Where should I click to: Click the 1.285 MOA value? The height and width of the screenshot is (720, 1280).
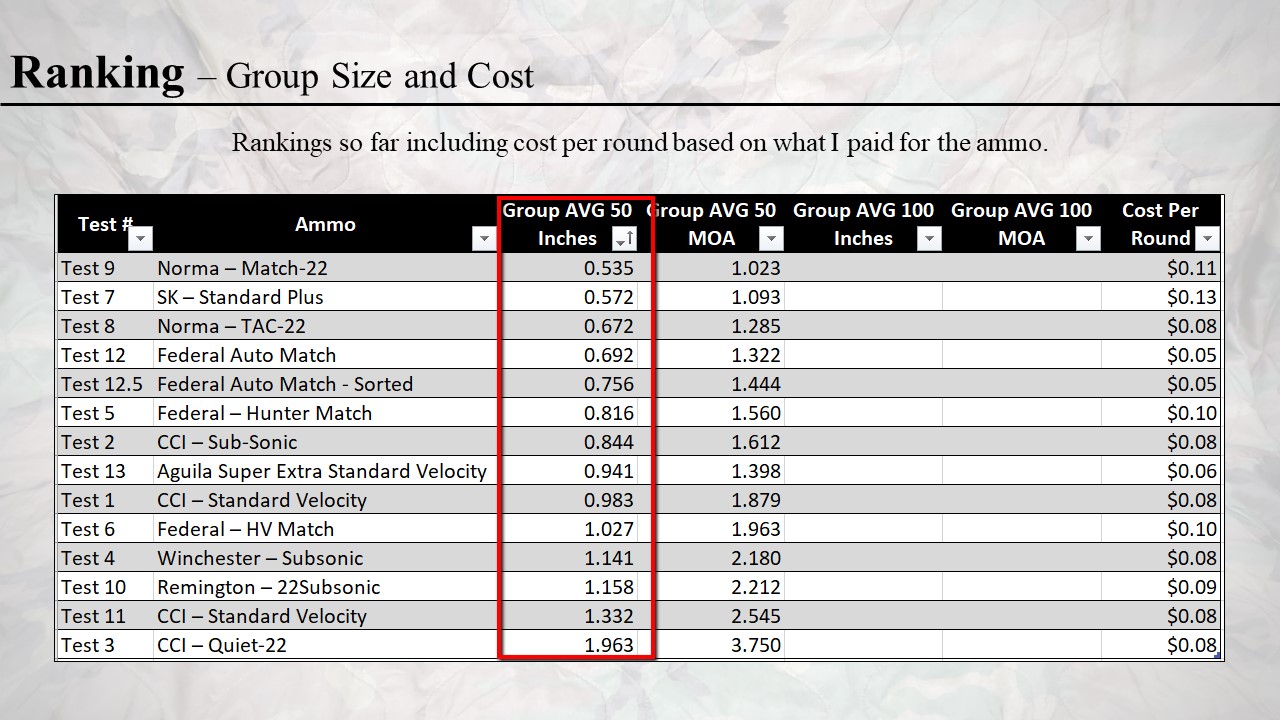click(756, 326)
